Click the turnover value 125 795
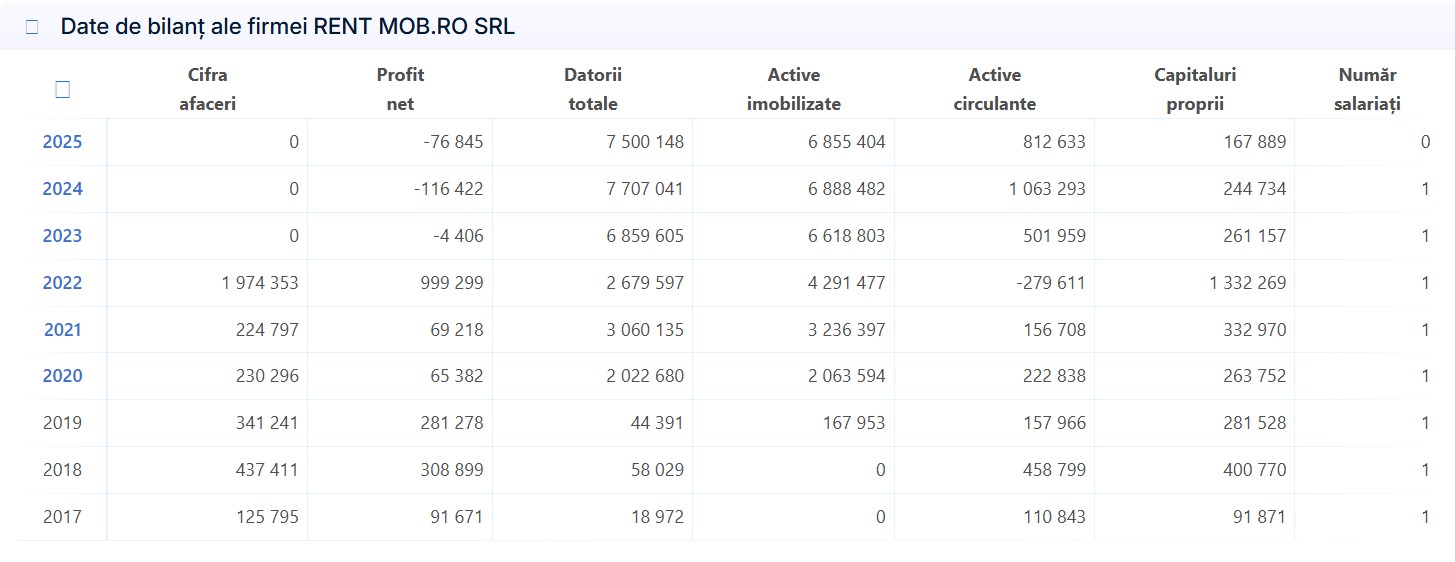 point(267,517)
